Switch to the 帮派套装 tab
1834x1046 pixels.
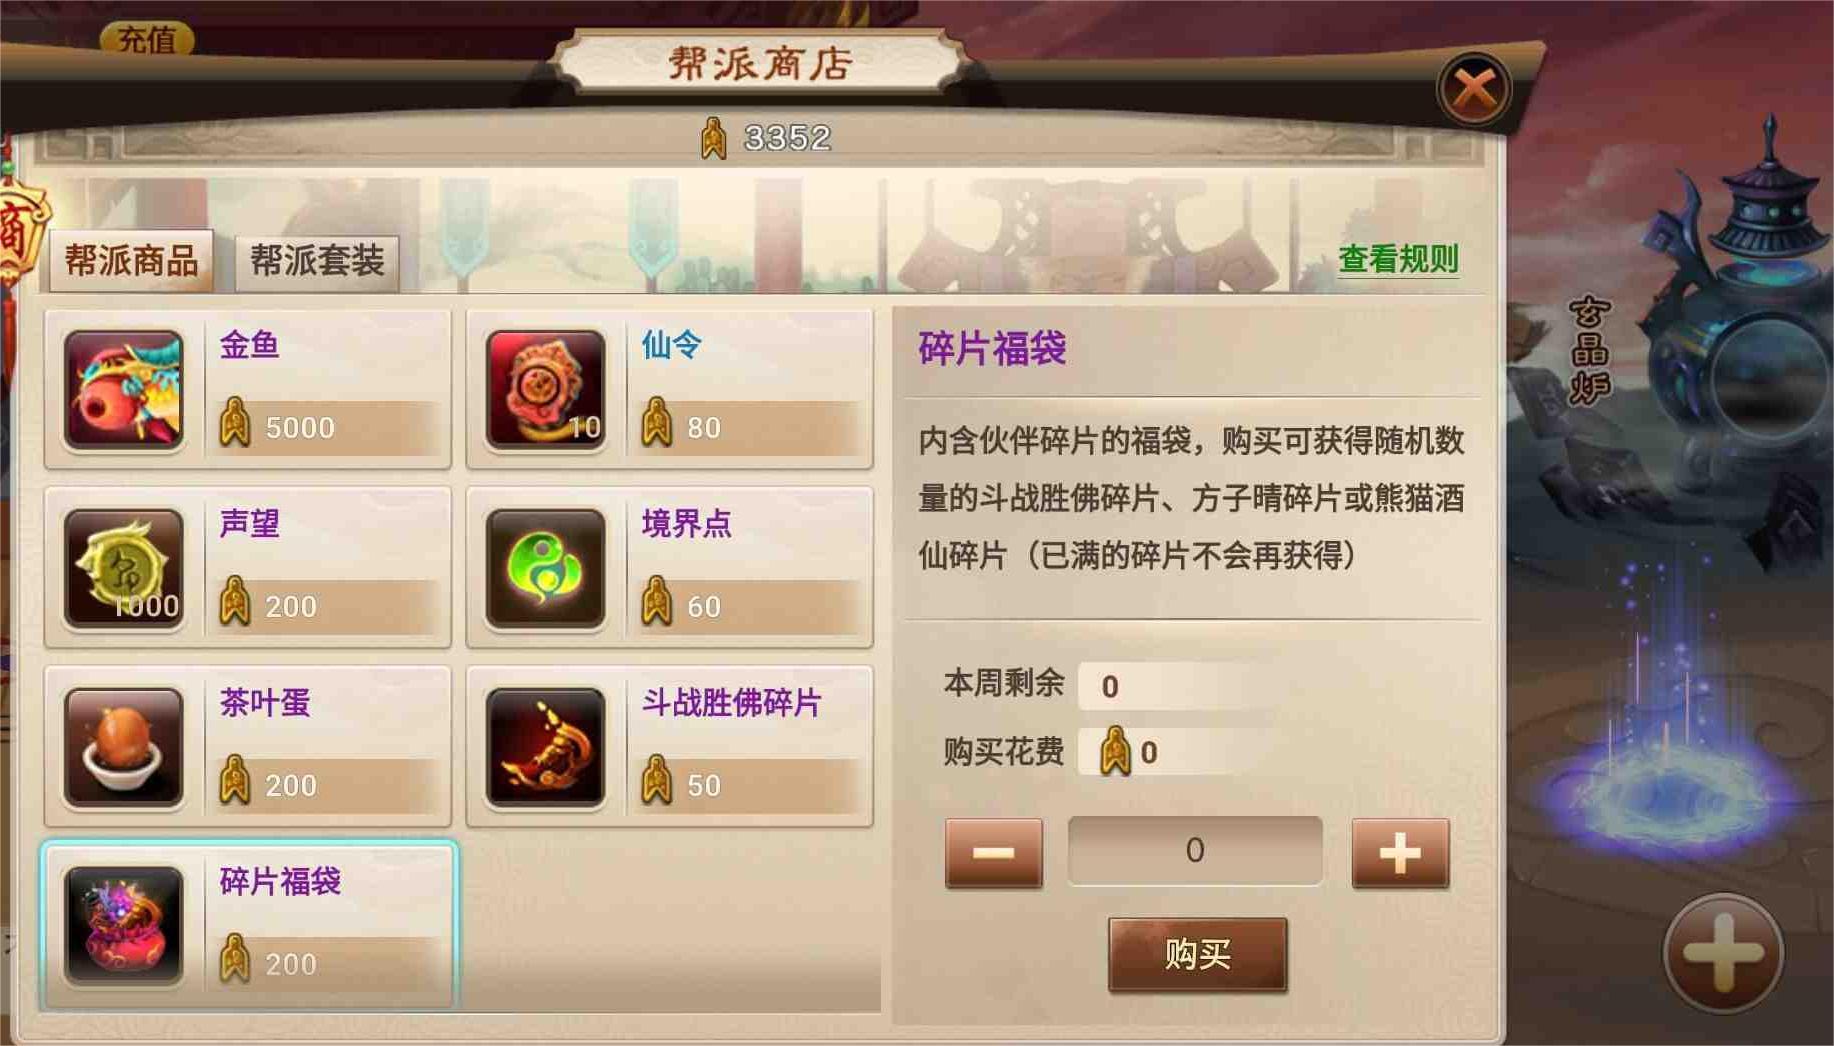point(317,263)
